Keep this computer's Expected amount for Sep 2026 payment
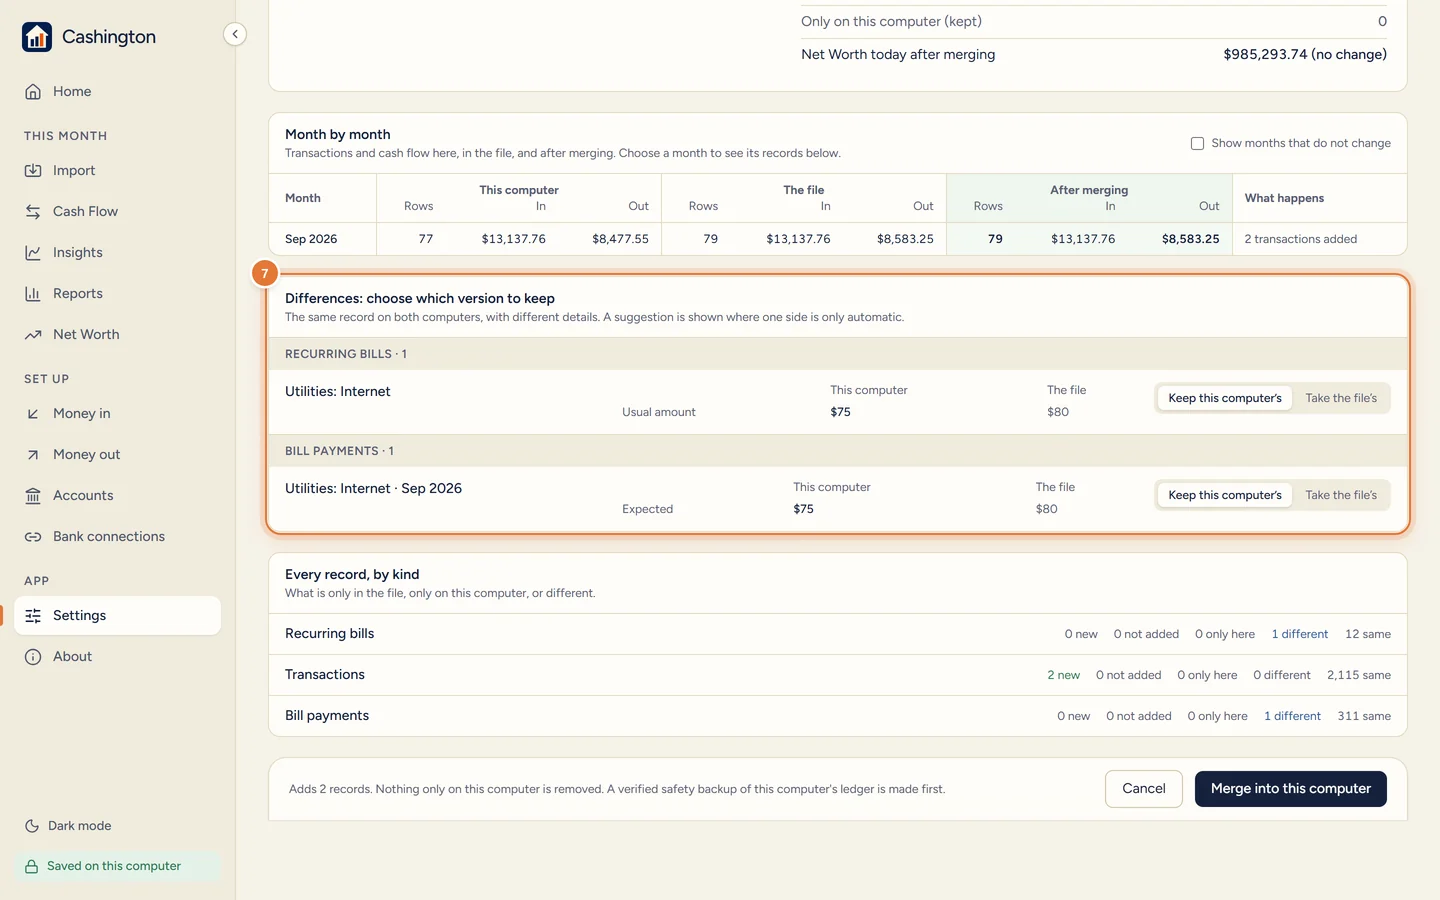The height and width of the screenshot is (900, 1440). tap(1225, 495)
